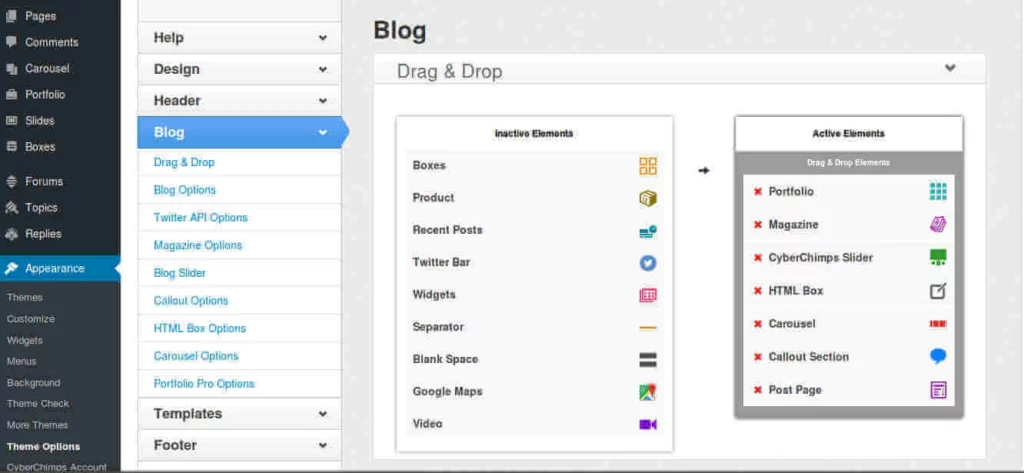
Task: Click the Comments bubble icon in sidebar
Action: tap(11, 42)
